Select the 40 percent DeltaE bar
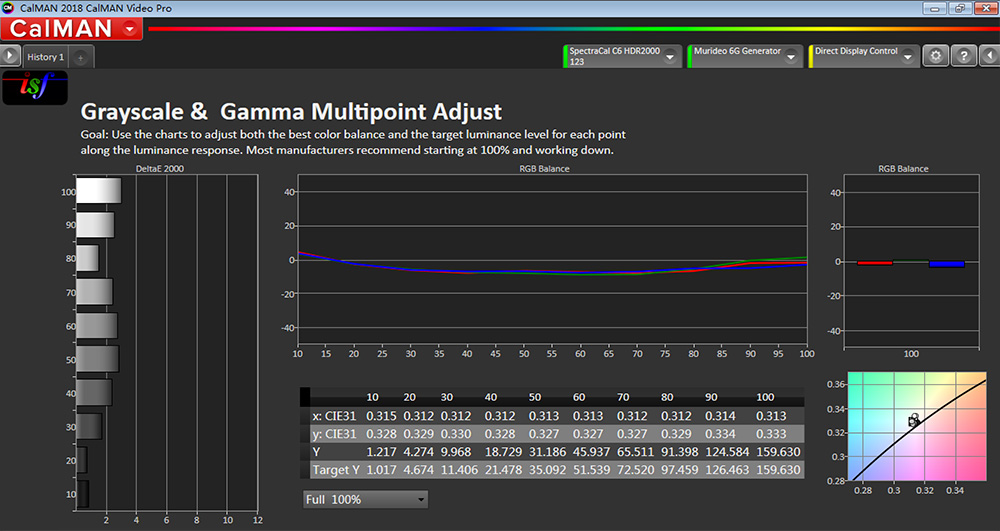The width and height of the screenshot is (1000, 531). pos(94,393)
